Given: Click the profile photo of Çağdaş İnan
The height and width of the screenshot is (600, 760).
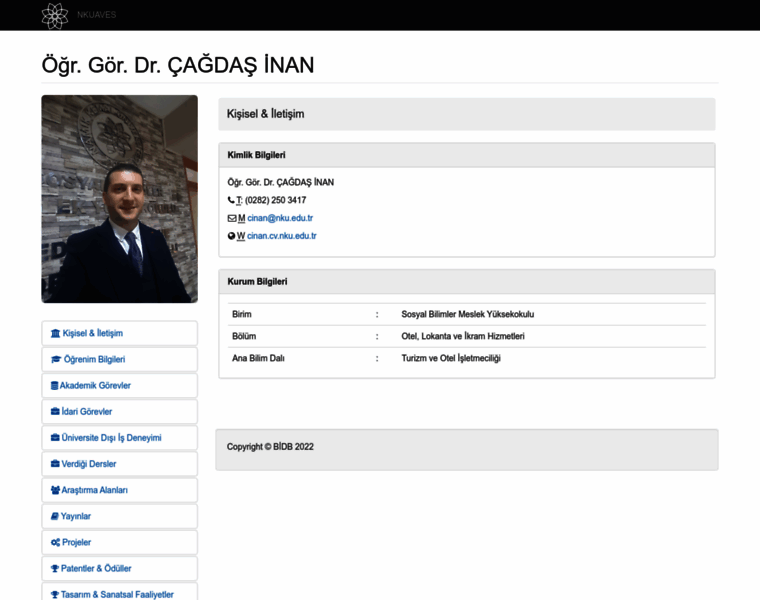Looking at the screenshot, I should pyautogui.click(x=119, y=199).
